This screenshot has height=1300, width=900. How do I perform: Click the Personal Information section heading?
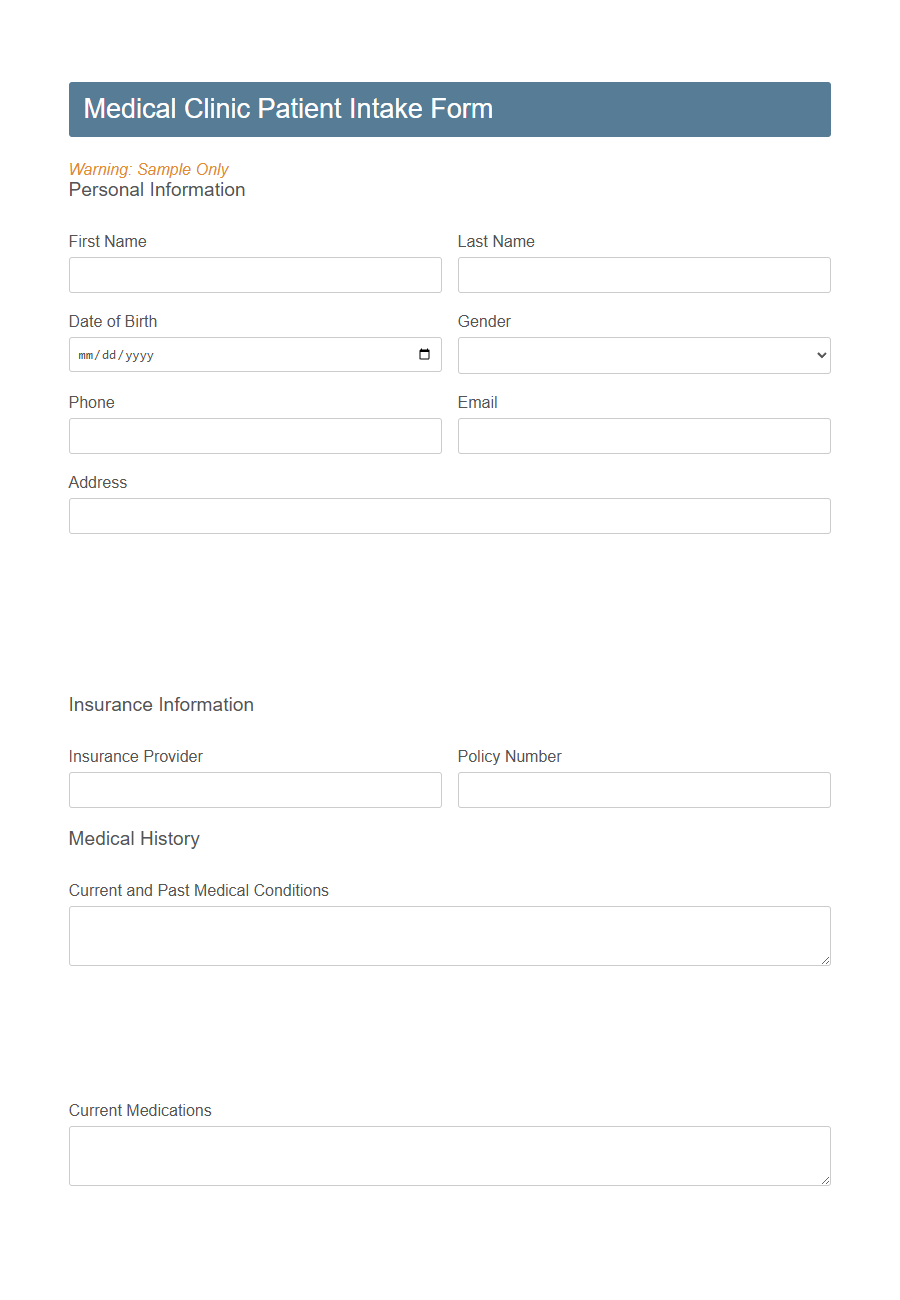tap(156, 190)
